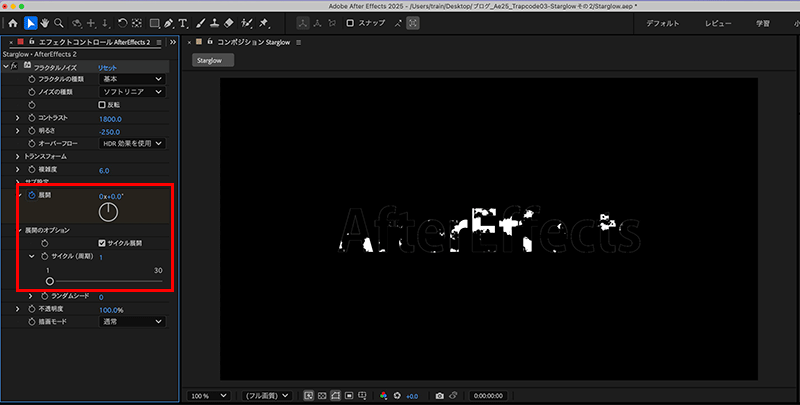Click the Show Snapshot icon
This screenshot has width=800, height=405.
(453, 396)
